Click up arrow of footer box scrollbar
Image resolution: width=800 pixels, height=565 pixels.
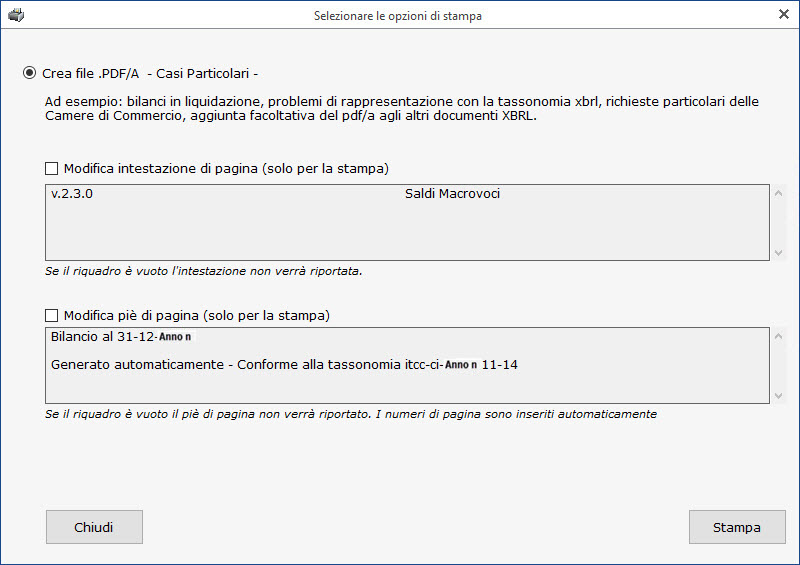pos(779,336)
